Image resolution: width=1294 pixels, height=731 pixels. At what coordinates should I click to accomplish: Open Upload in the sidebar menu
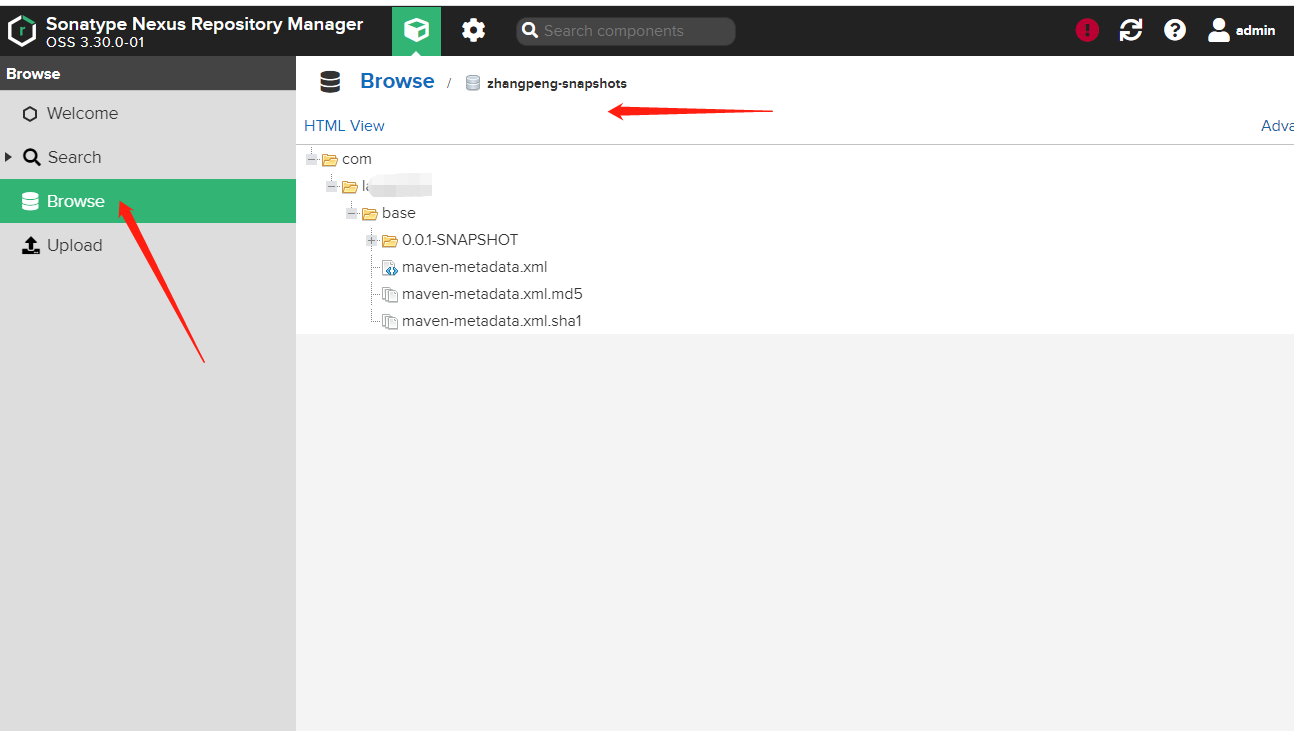click(148, 245)
